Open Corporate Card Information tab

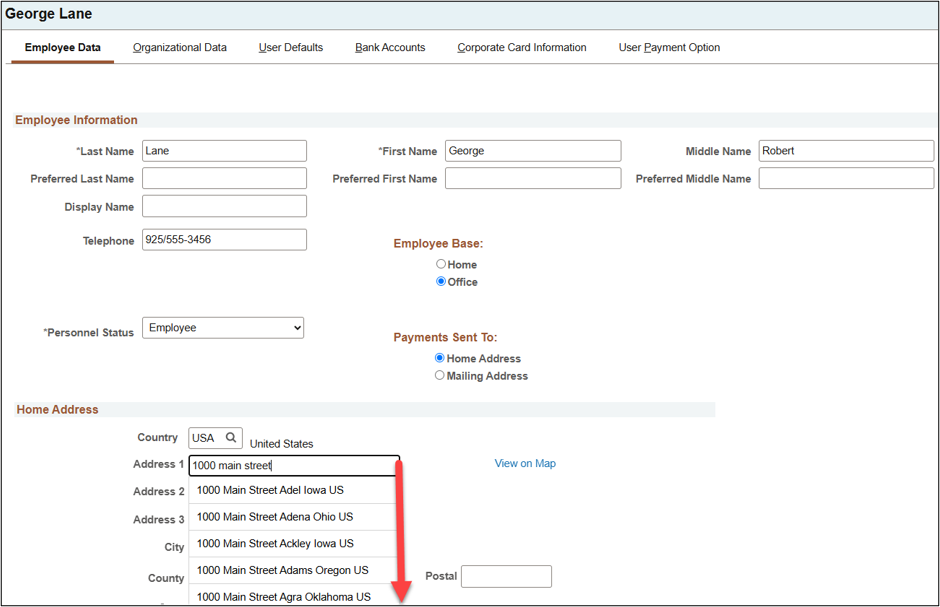[x=522, y=47]
